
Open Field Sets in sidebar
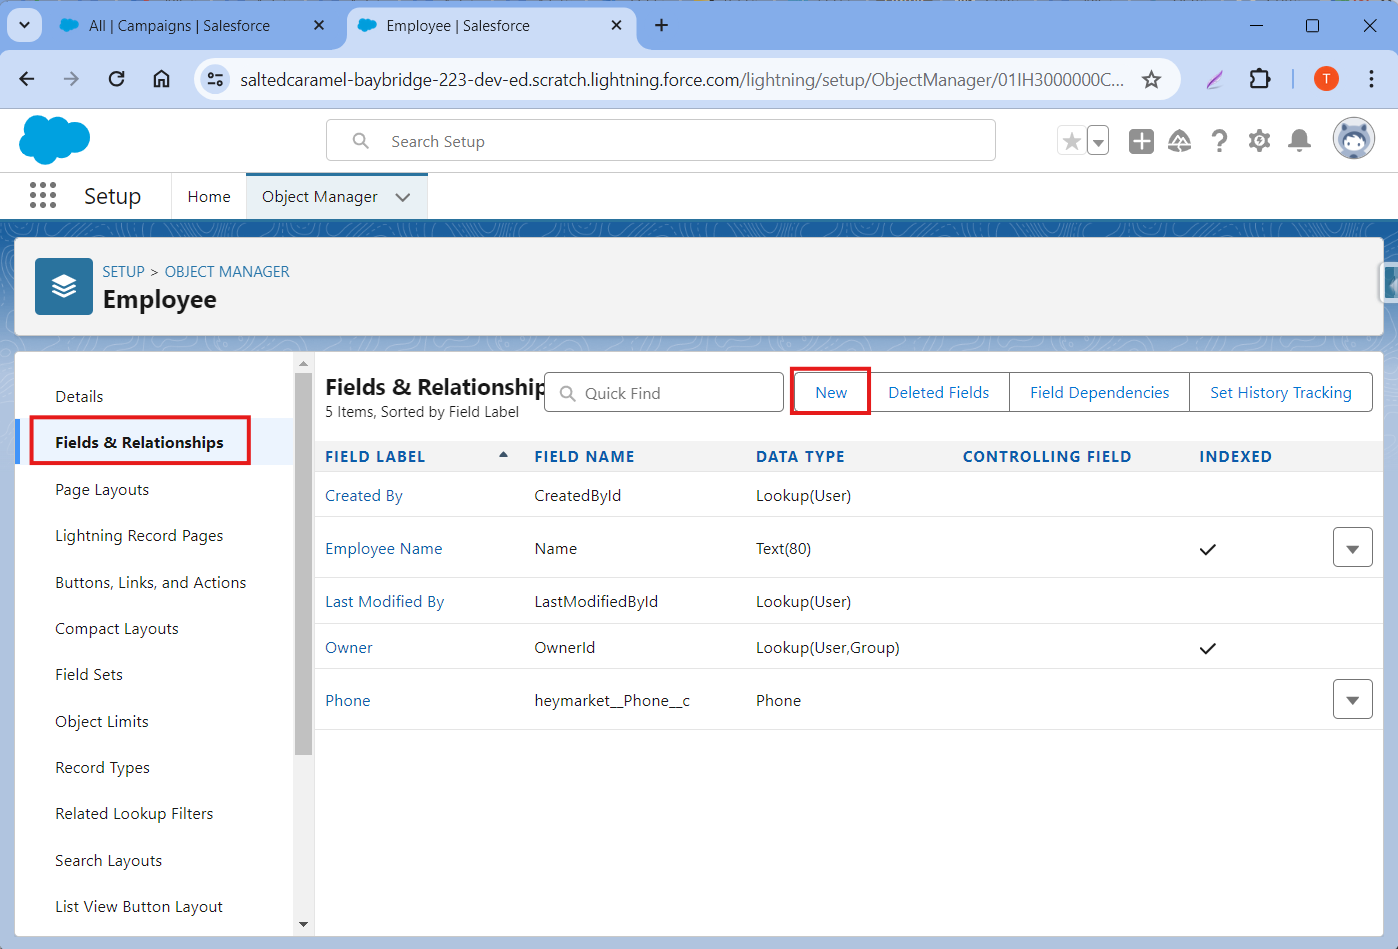pyautogui.click(x=89, y=675)
